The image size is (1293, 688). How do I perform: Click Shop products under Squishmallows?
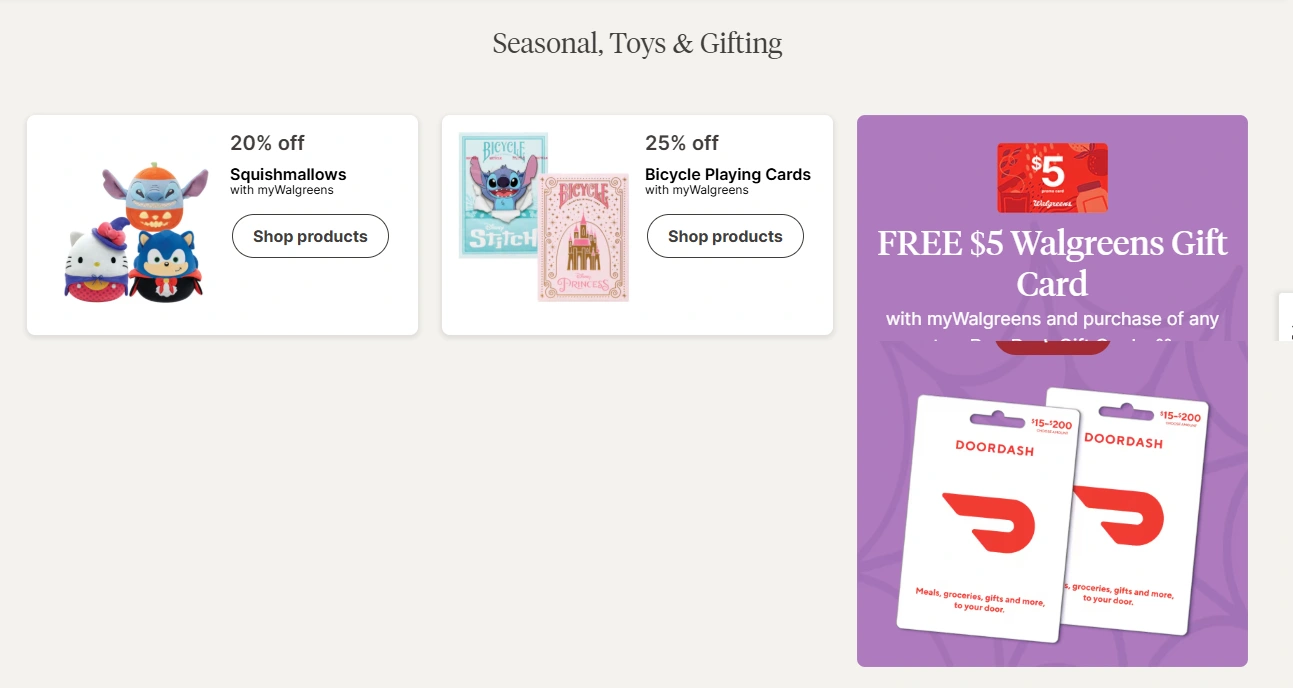tap(310, 236)
